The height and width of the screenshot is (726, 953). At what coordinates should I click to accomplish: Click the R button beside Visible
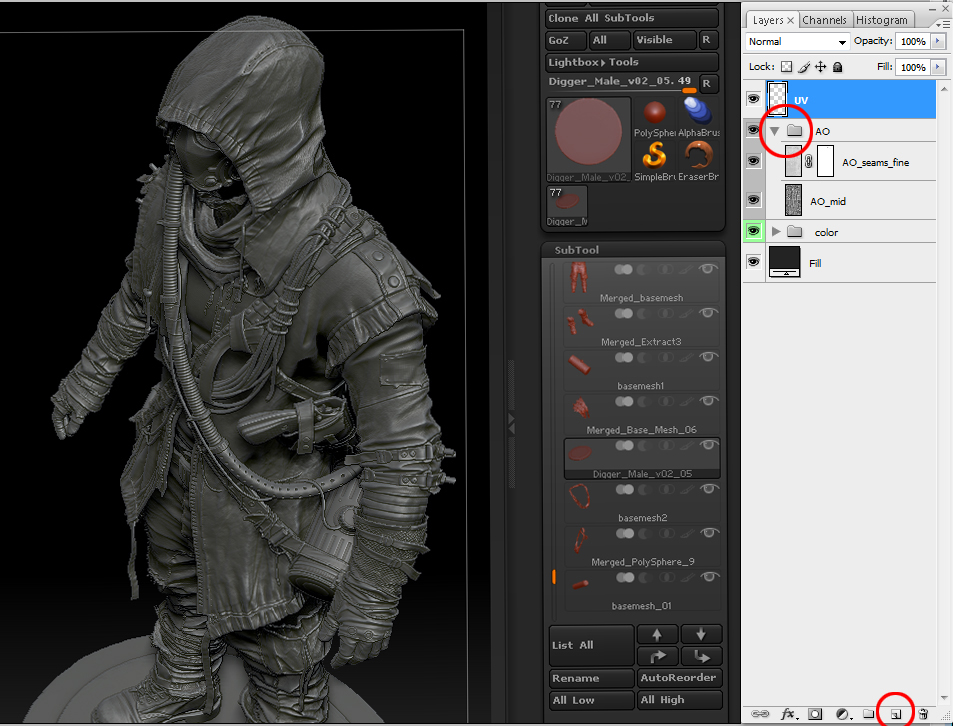pyautogui.click(x=707, y=40)
